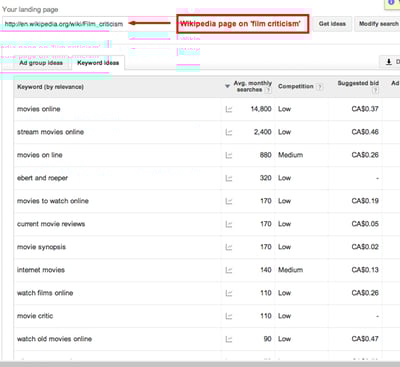Click the Get ideas button
This screenshot has width=400, height=367.
[x=332, y=24]
